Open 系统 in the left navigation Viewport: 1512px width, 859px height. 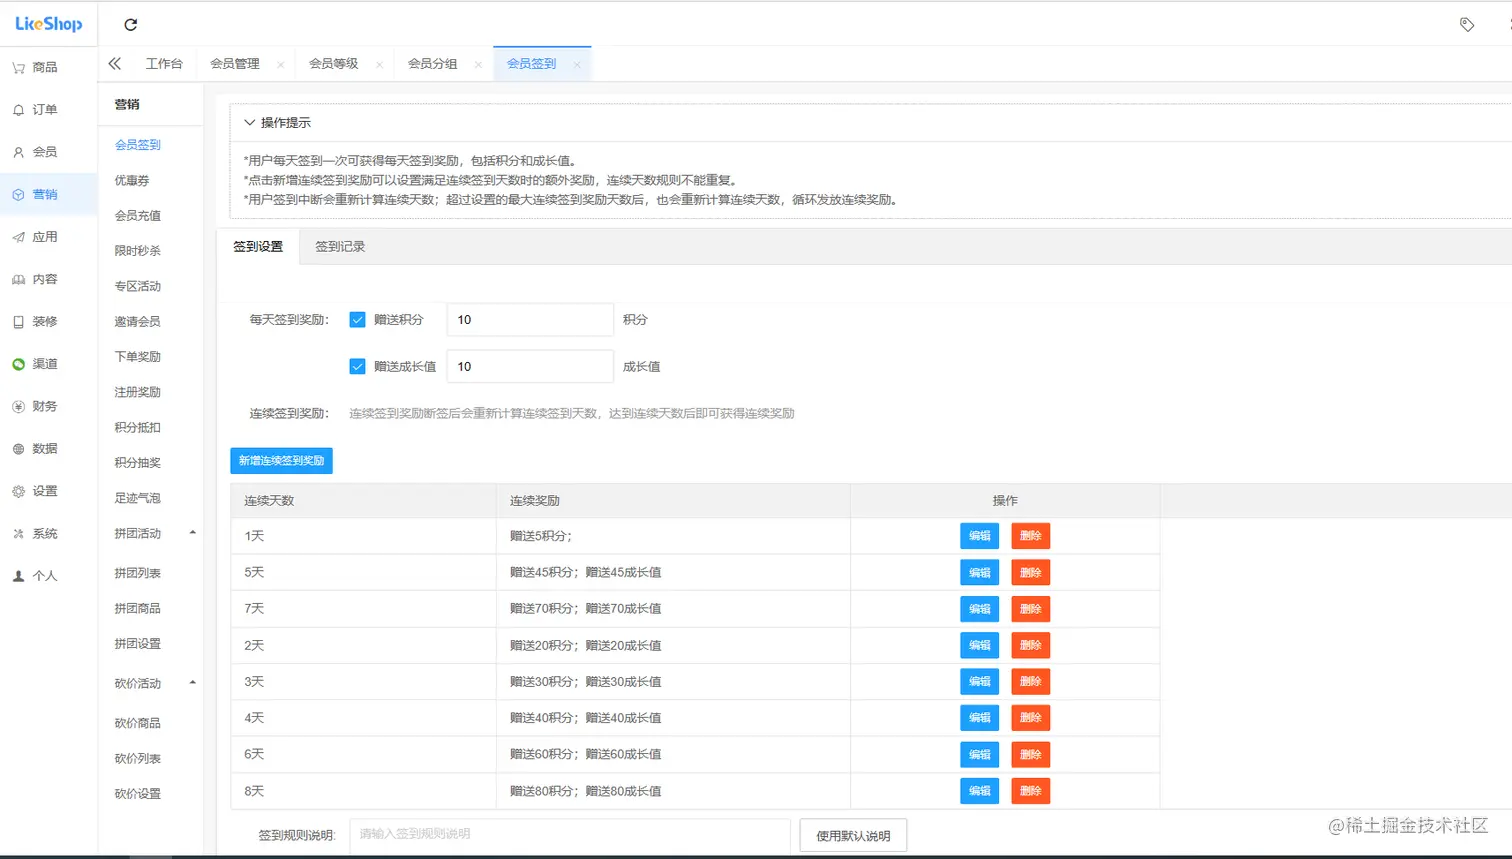tap(44, 533)
